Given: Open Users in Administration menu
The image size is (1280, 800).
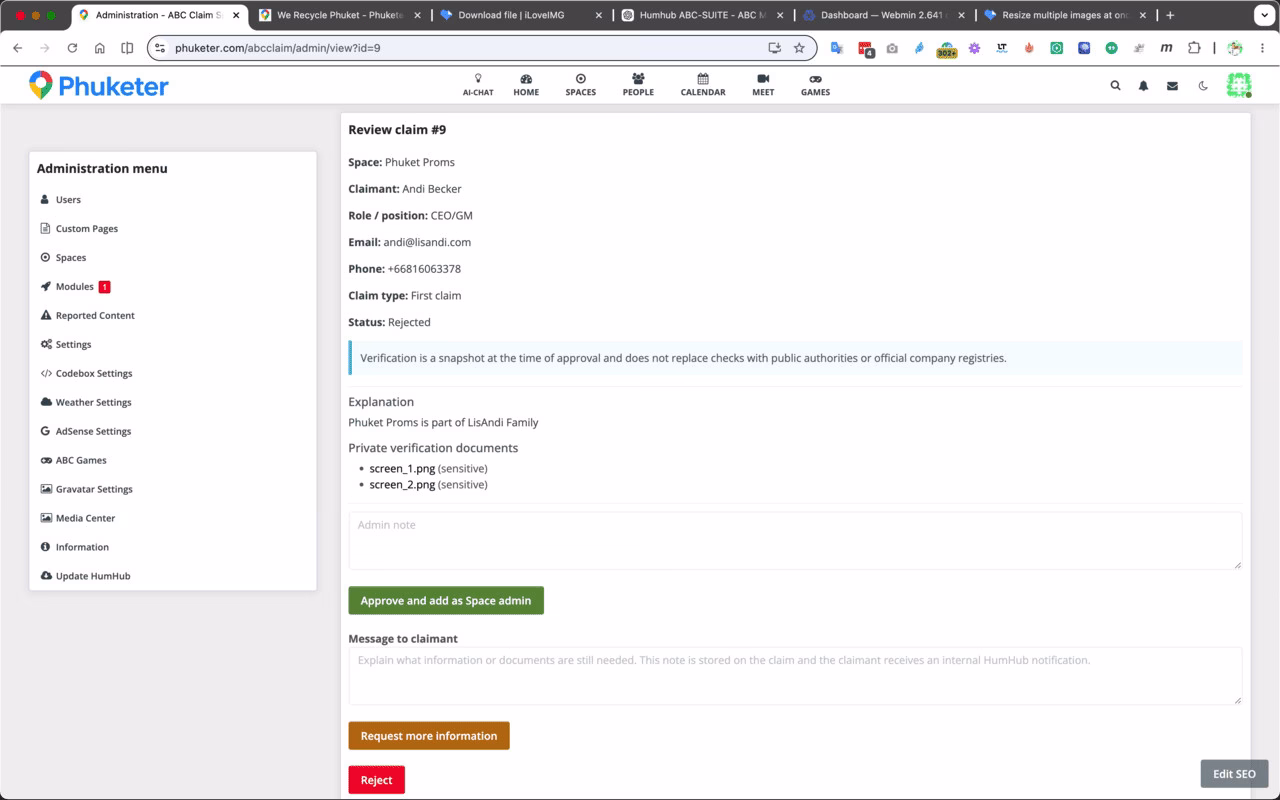Looking at the screenshot, I should point(68,200).
